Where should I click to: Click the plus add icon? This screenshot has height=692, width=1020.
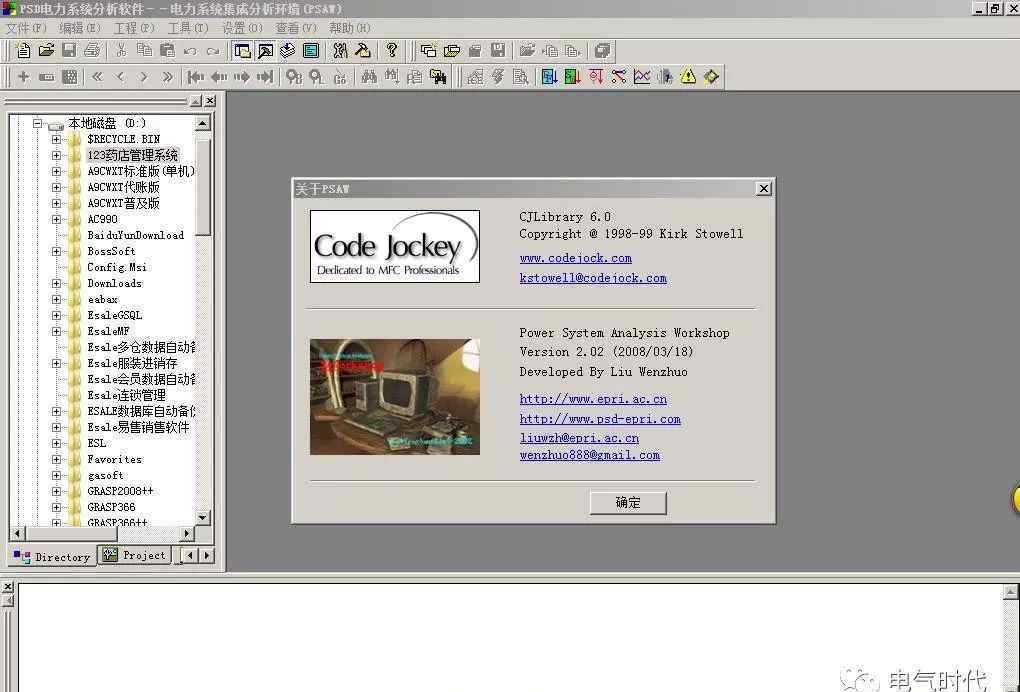[x=23, y=77]
